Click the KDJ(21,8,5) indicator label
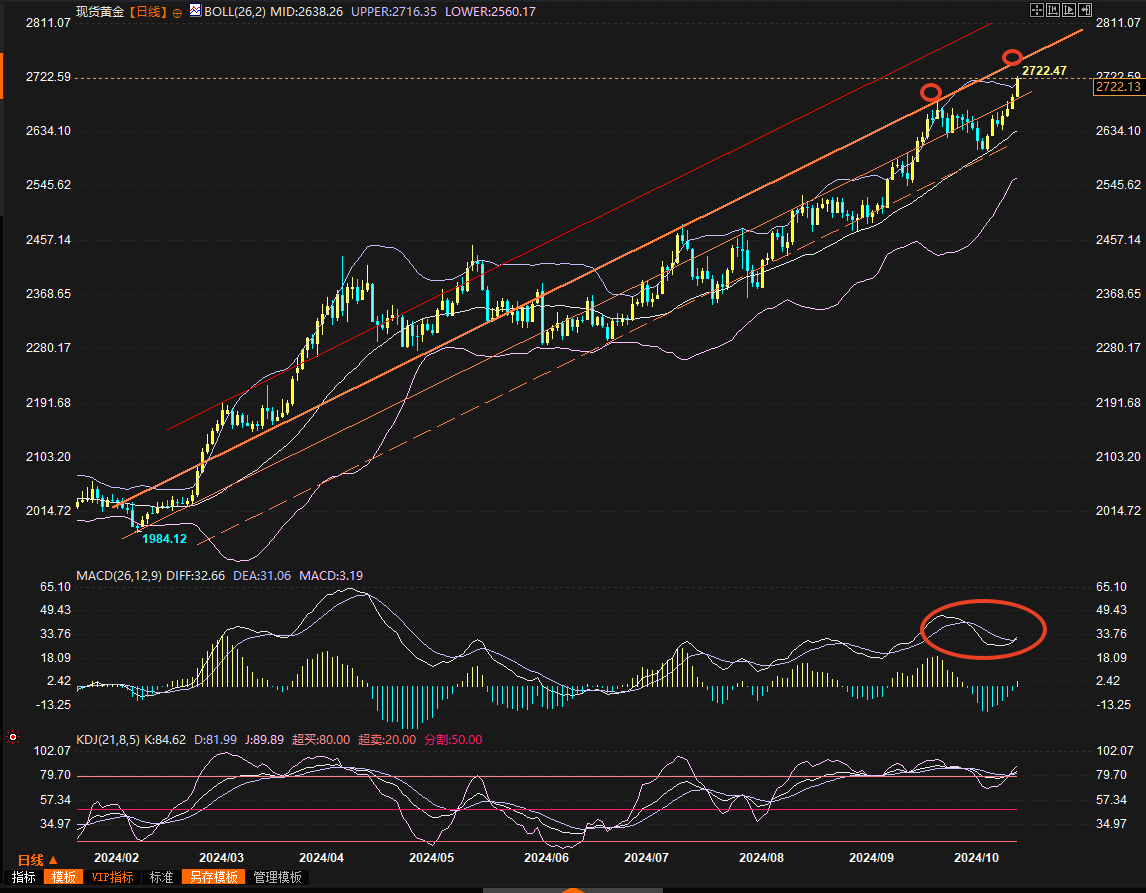The height and width of the screenshot is (893, 1146). coord(110,740)
